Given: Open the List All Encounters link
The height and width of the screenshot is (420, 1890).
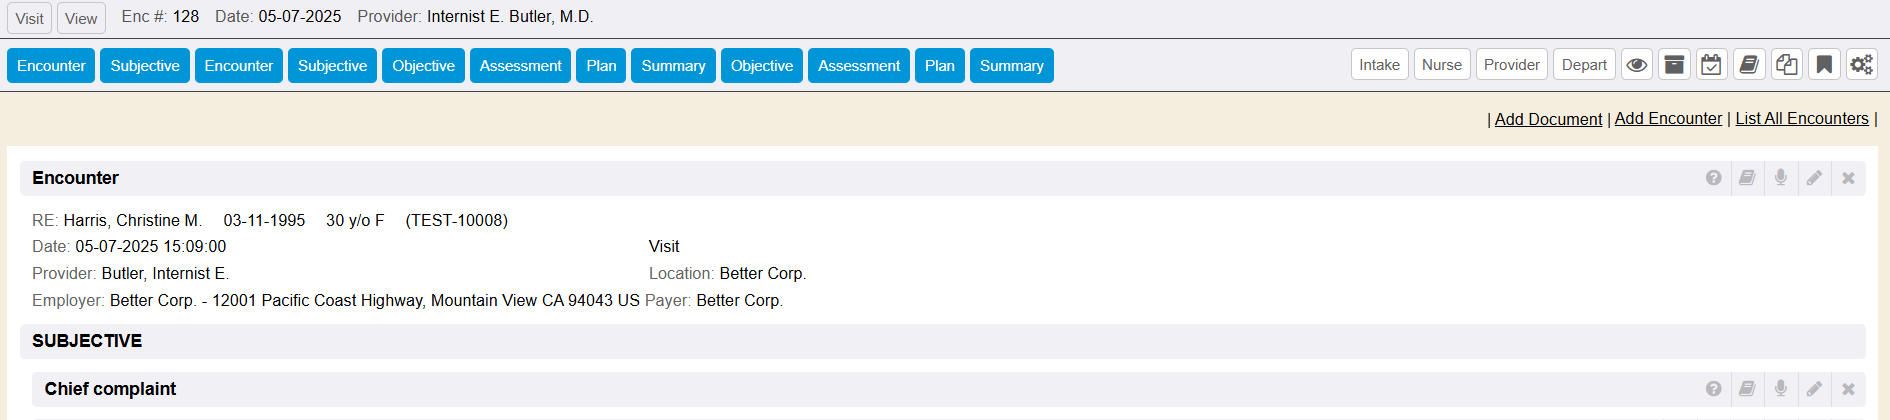Looking at the screenshot, I should (1801, 118).
